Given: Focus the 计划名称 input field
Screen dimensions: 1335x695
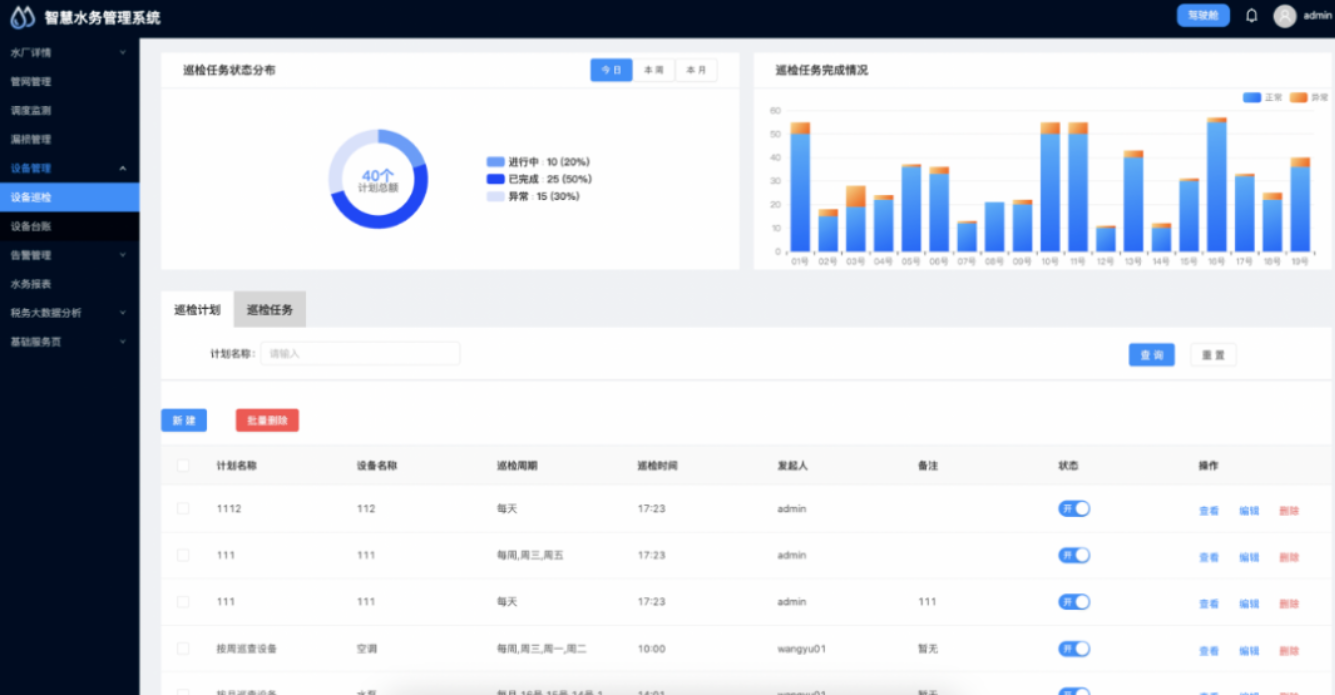Looking at the screenshot, I should (360, 354).
